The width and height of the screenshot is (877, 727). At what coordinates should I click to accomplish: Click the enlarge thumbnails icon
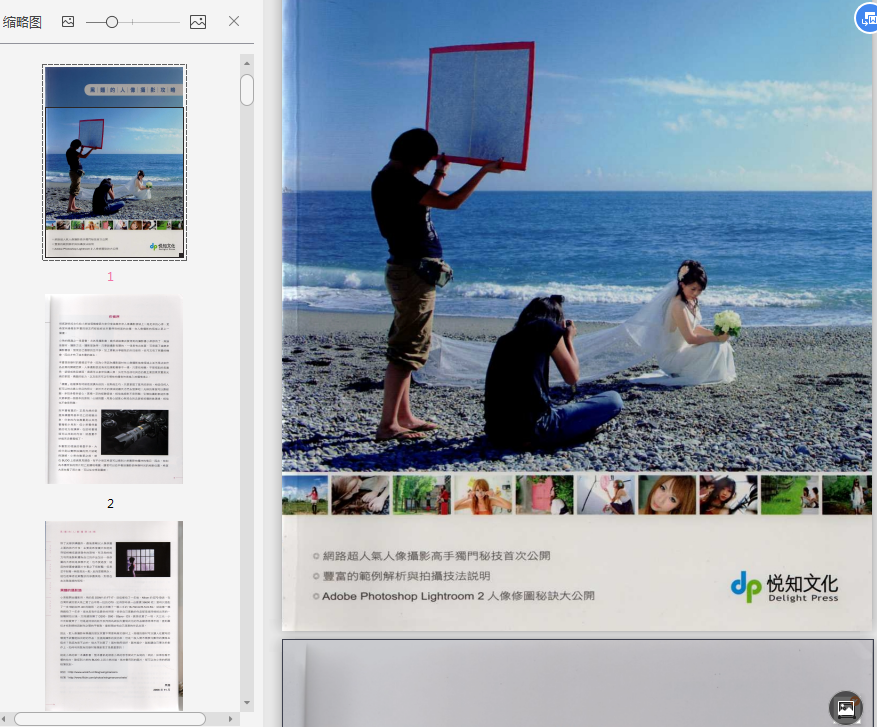click(198, 22)
